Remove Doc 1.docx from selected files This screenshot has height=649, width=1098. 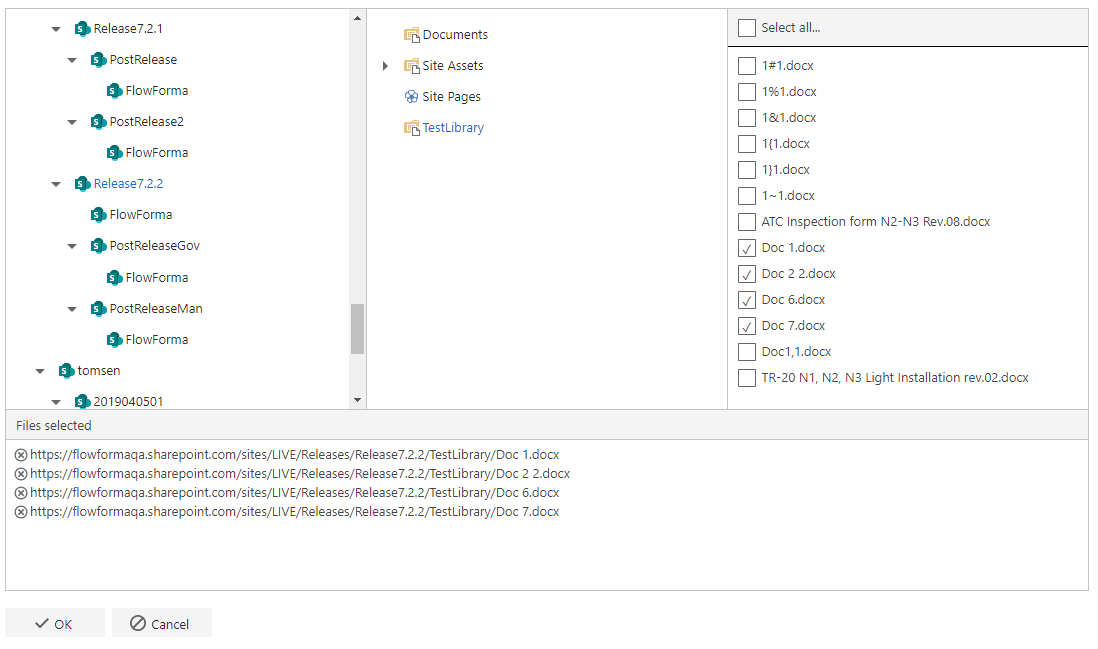(x=21, y=455)
